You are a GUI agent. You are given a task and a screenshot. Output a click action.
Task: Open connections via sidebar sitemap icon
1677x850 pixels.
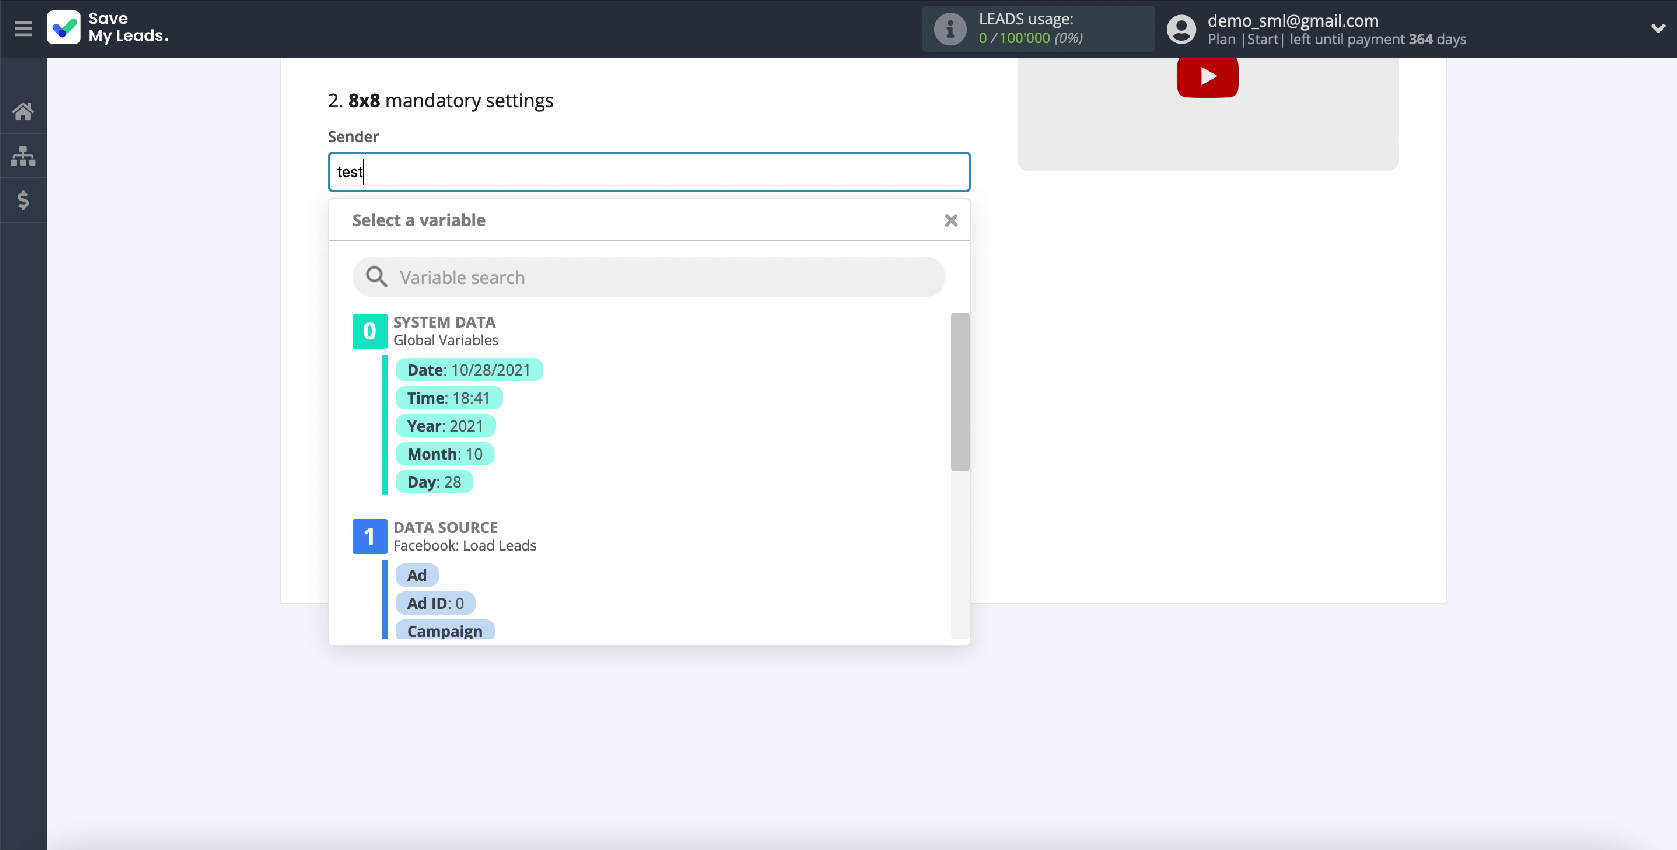pos(23,156)
